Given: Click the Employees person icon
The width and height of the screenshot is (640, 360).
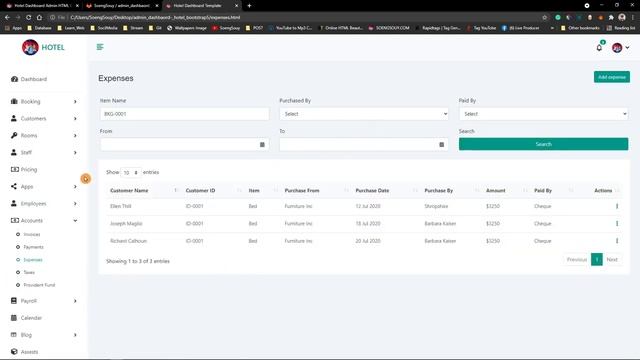Looking at the screenshot, I should coord(14,203).
